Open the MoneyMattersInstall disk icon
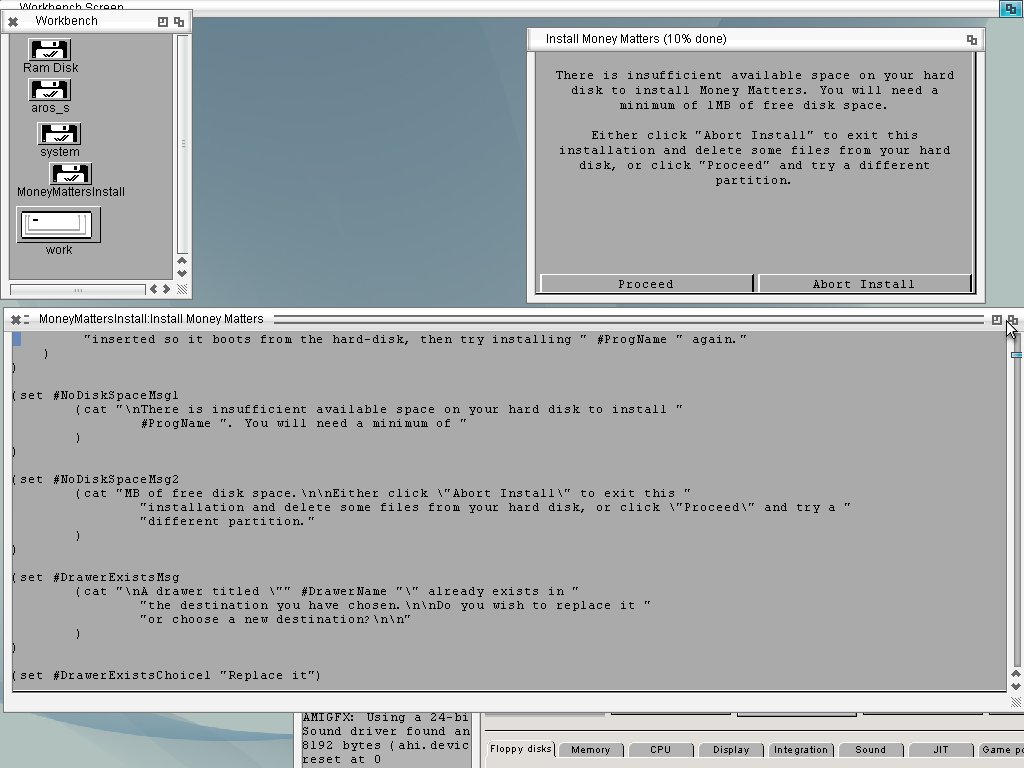Screen dimensions: 1024x768 (71, 174)
